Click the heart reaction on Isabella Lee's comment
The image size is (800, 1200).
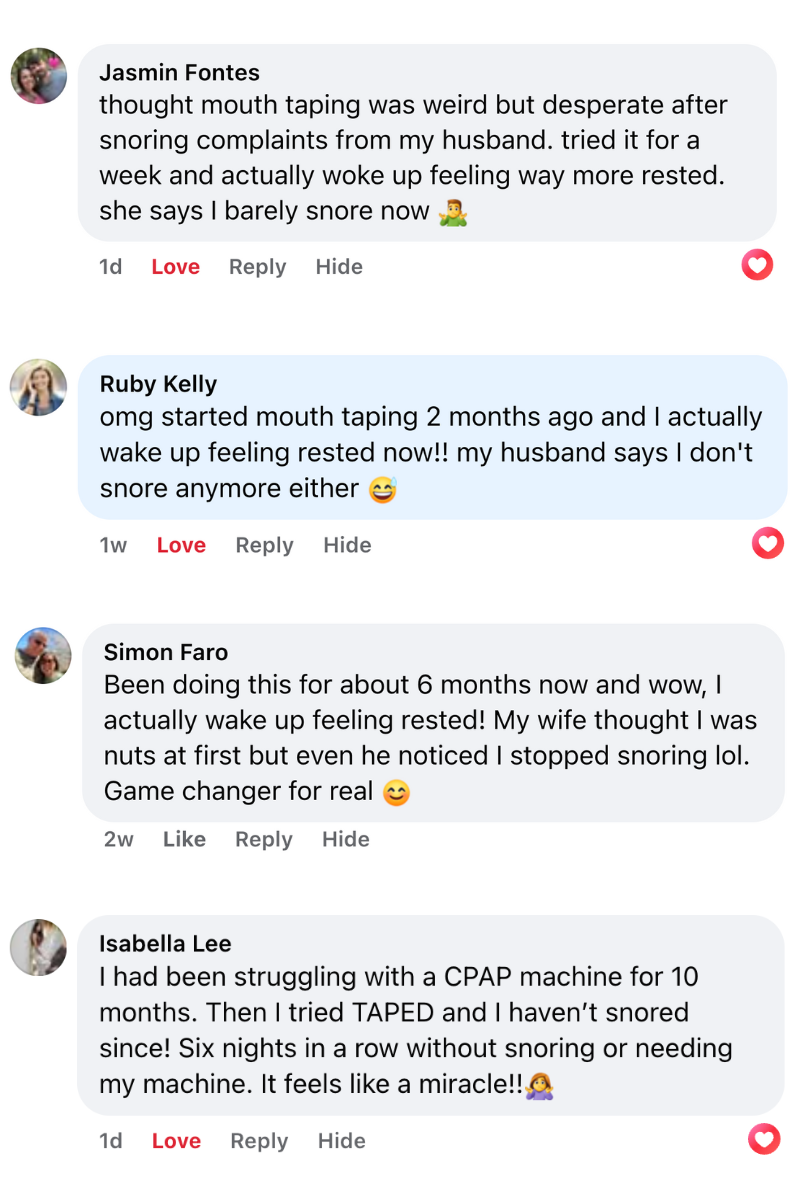(764, 1139)
